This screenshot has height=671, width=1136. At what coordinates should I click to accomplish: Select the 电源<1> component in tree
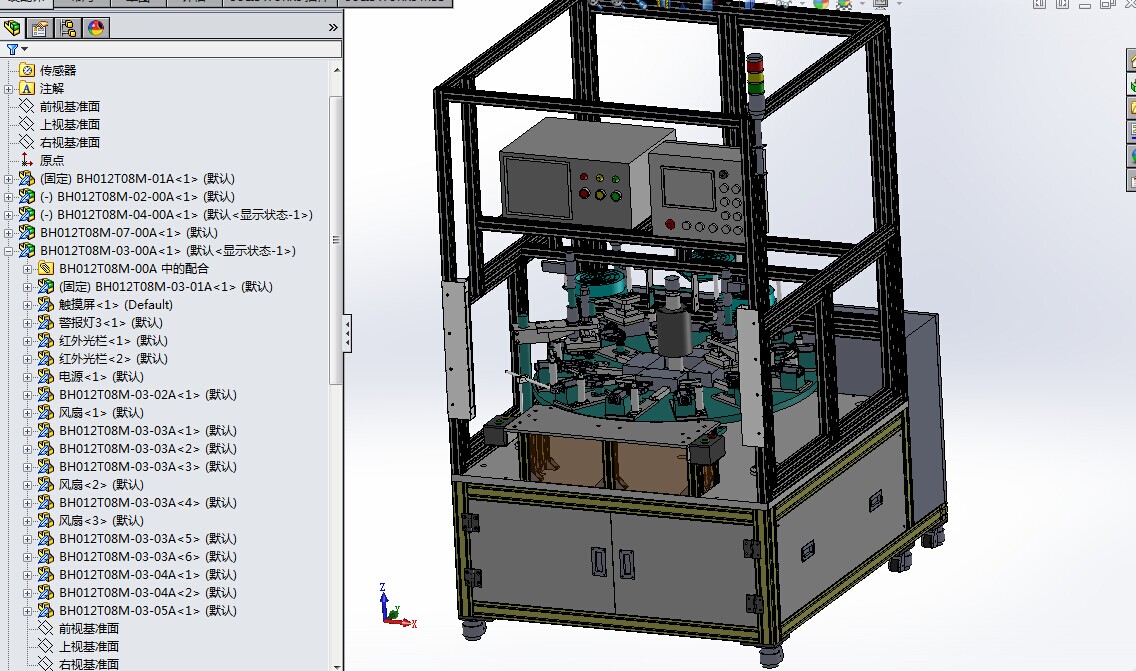click(x=100, y=377)
